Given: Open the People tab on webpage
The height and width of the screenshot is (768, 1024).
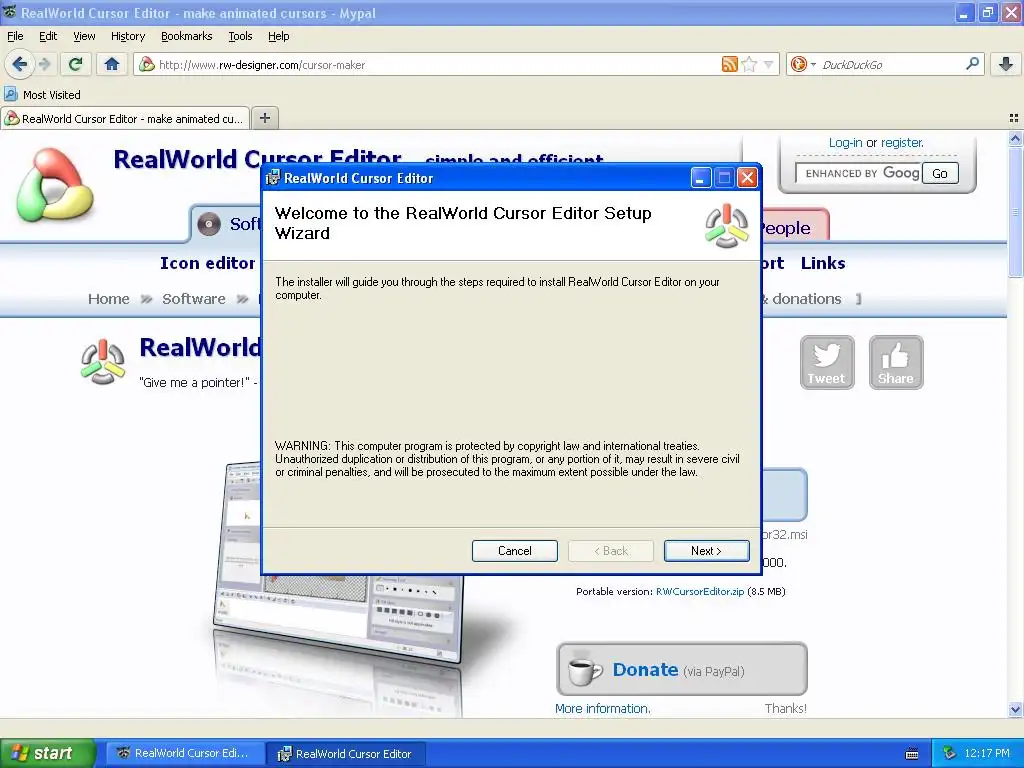Looking at the screenshot, I should pyautogui.click(x=795, y=226).
